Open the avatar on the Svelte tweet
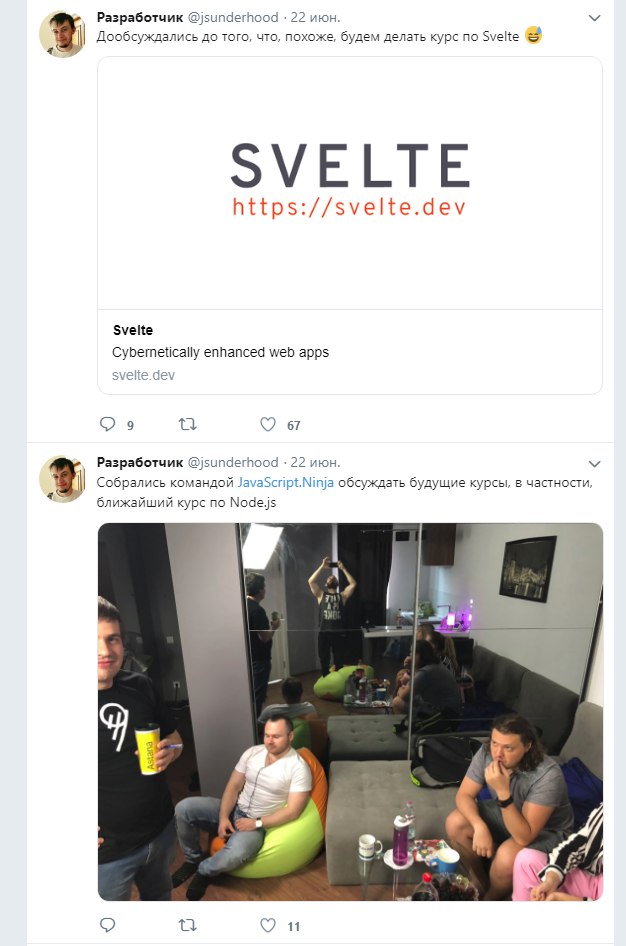 point(62,34)
